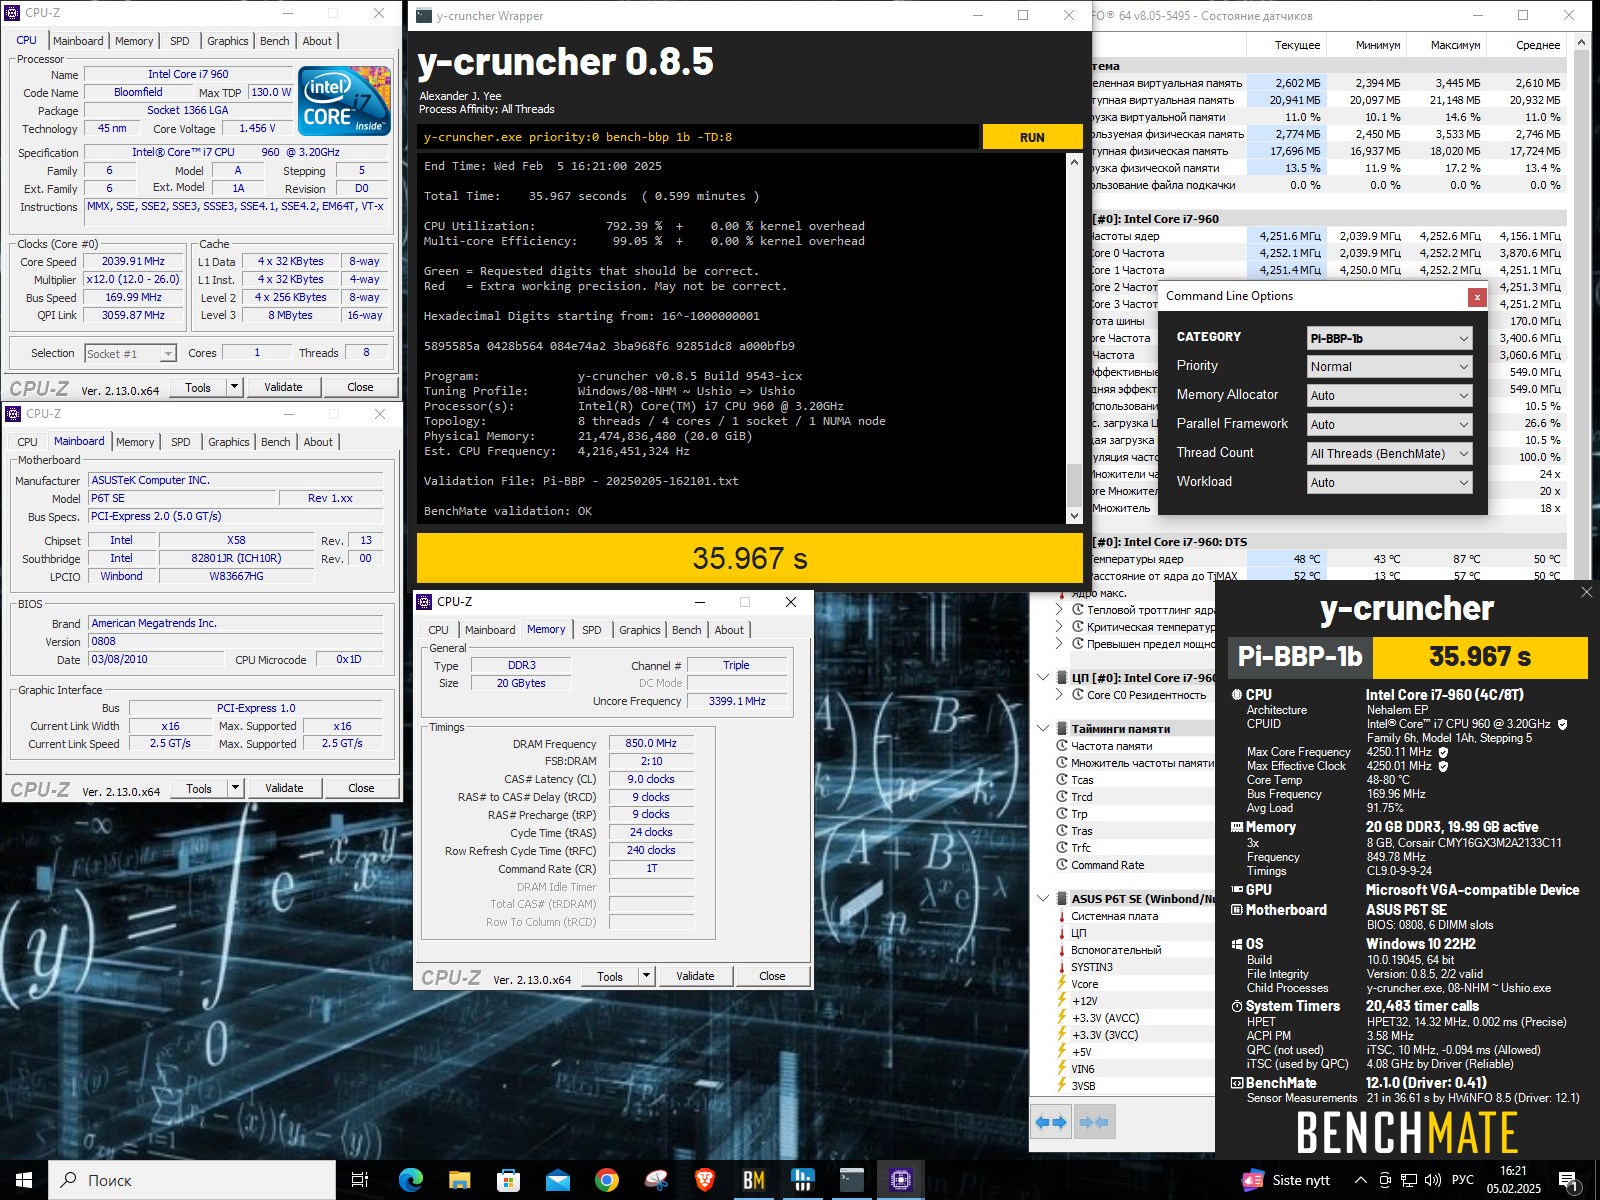This screenshot has width=1600, height=1200.
Task: Click Close button in CPU-Z Memory window
Action: click(772, 976)
